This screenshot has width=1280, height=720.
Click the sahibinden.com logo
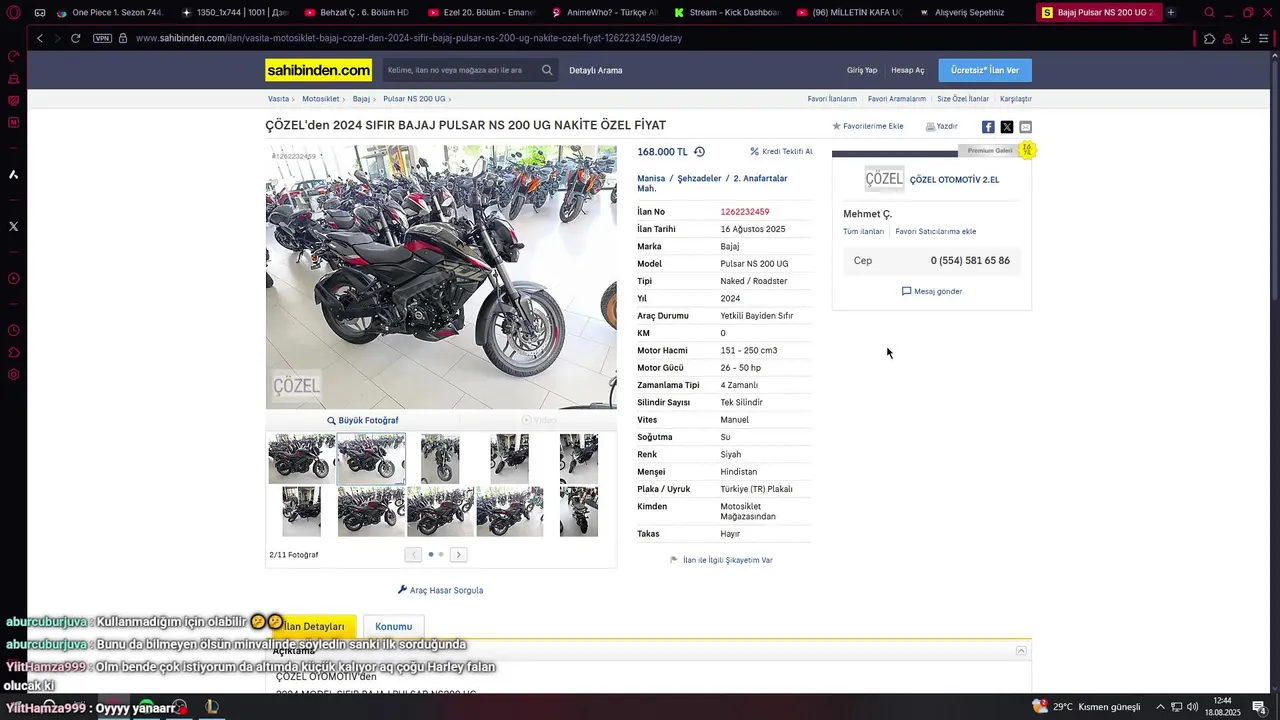pos(318,70)
